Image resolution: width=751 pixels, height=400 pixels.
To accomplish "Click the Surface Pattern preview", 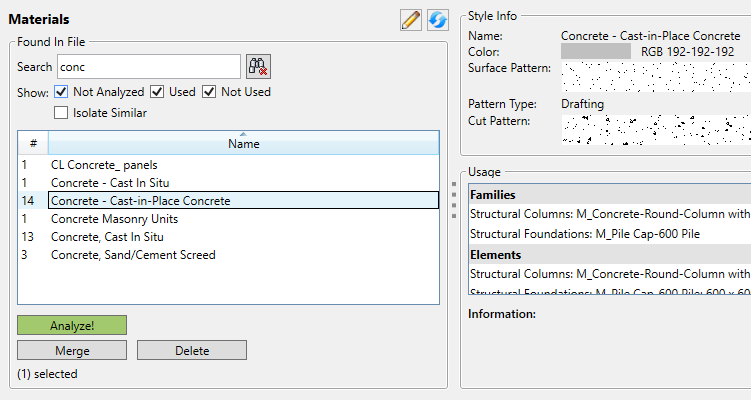I will 656,77.
